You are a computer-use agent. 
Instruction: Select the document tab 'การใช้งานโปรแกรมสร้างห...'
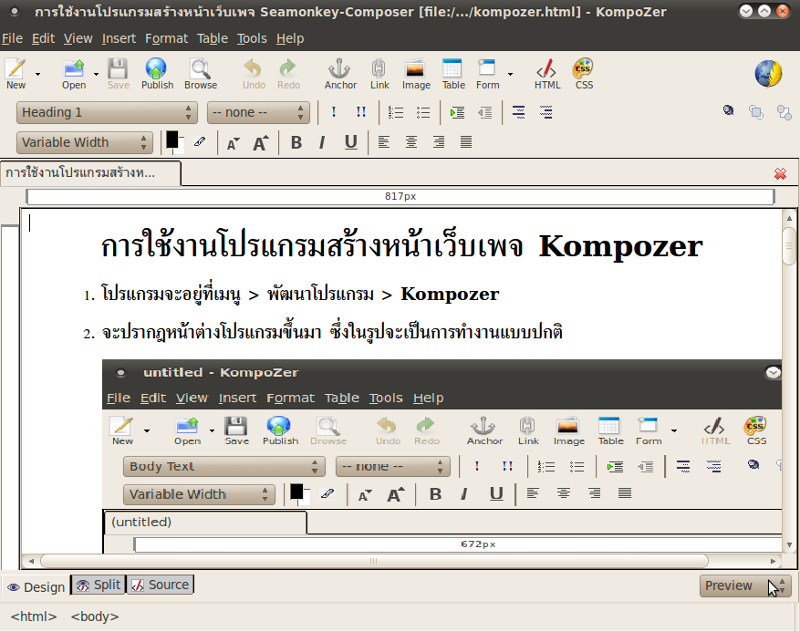click(x=90, y=173)
